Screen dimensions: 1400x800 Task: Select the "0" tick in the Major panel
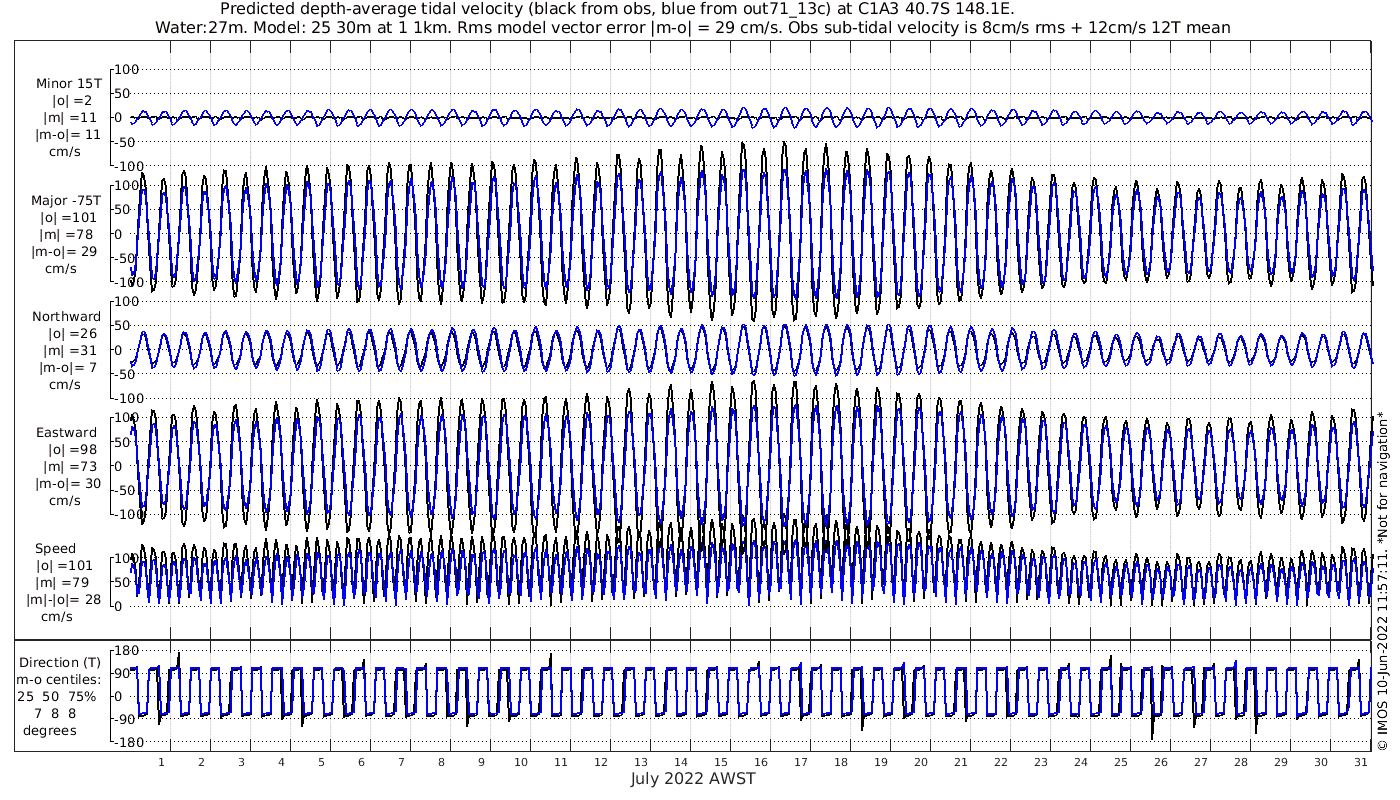coord(118,234)
